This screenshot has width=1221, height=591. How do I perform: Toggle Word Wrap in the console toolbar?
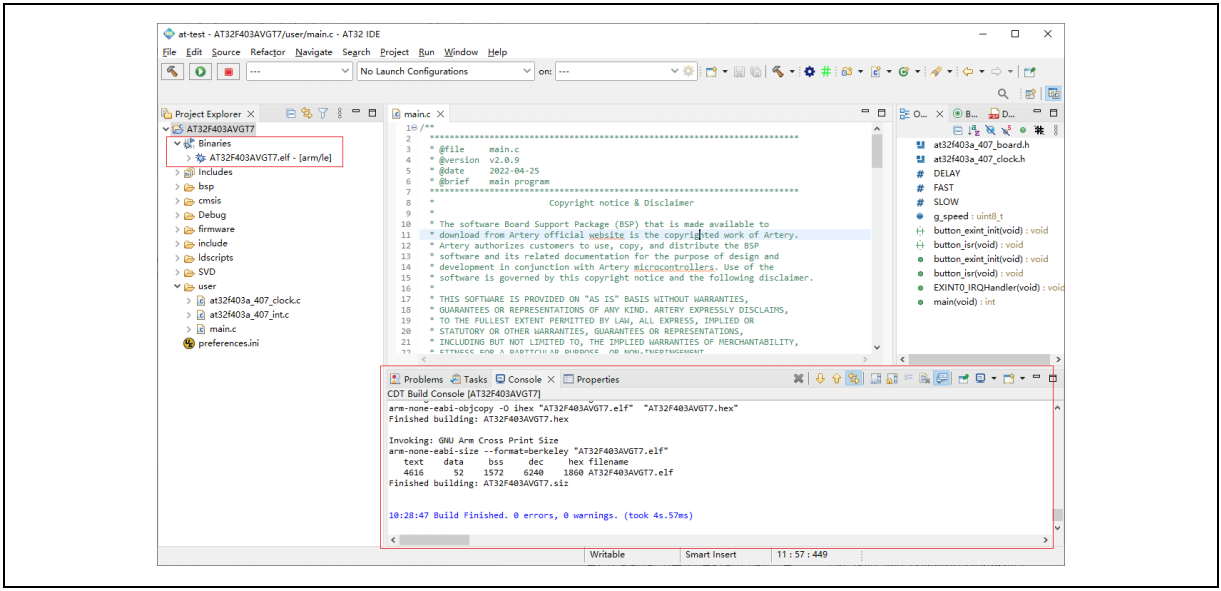(x=909, y=379)
